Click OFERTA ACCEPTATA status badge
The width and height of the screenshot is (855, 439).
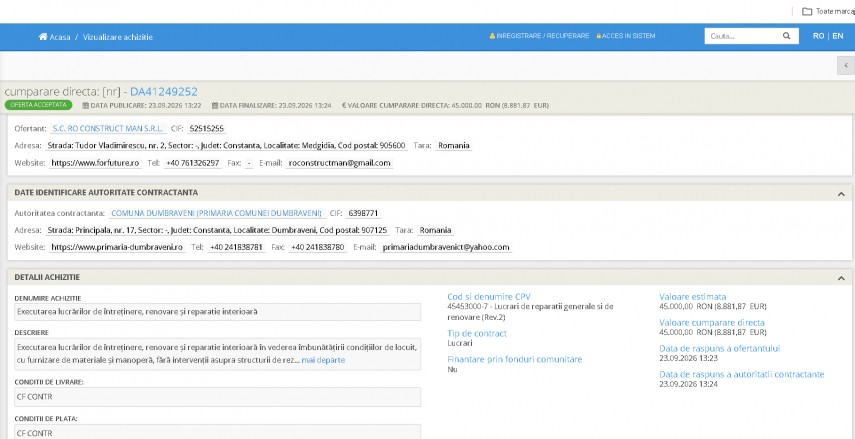click(39, 105)
